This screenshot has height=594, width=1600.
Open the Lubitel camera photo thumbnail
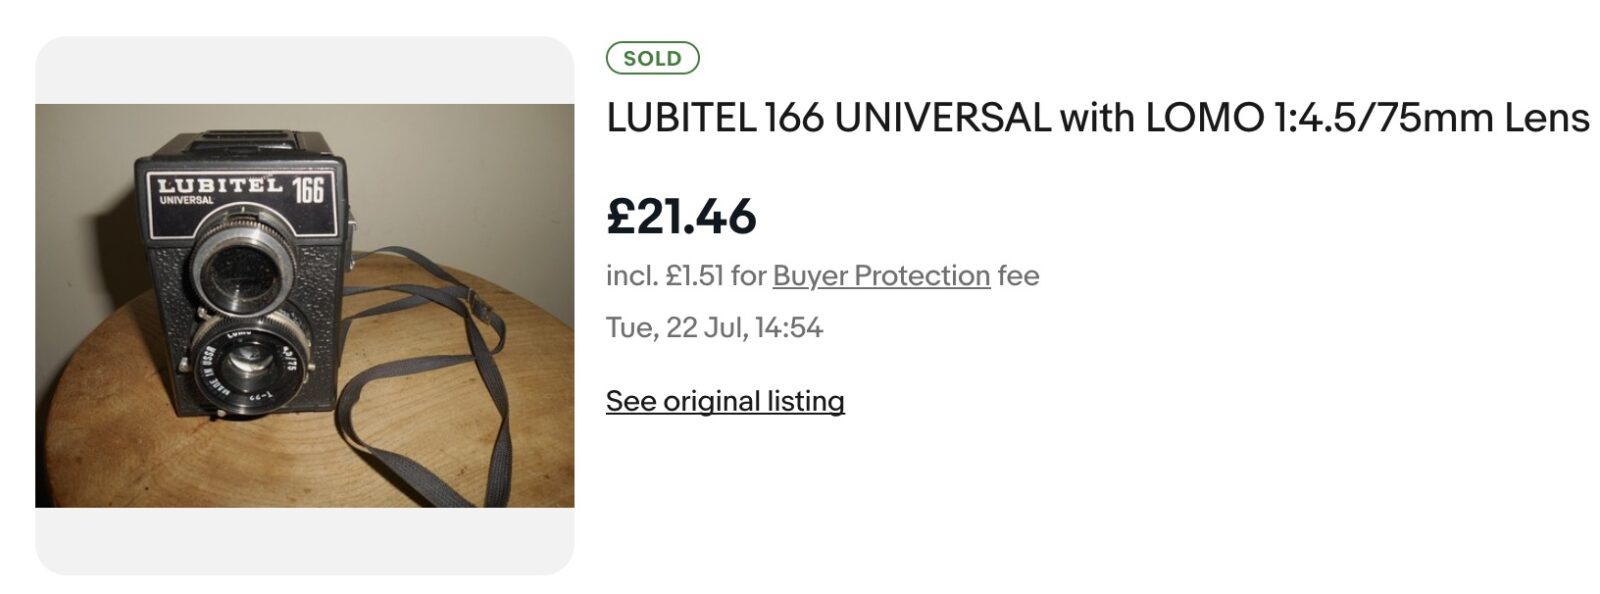tap(304, 305)
